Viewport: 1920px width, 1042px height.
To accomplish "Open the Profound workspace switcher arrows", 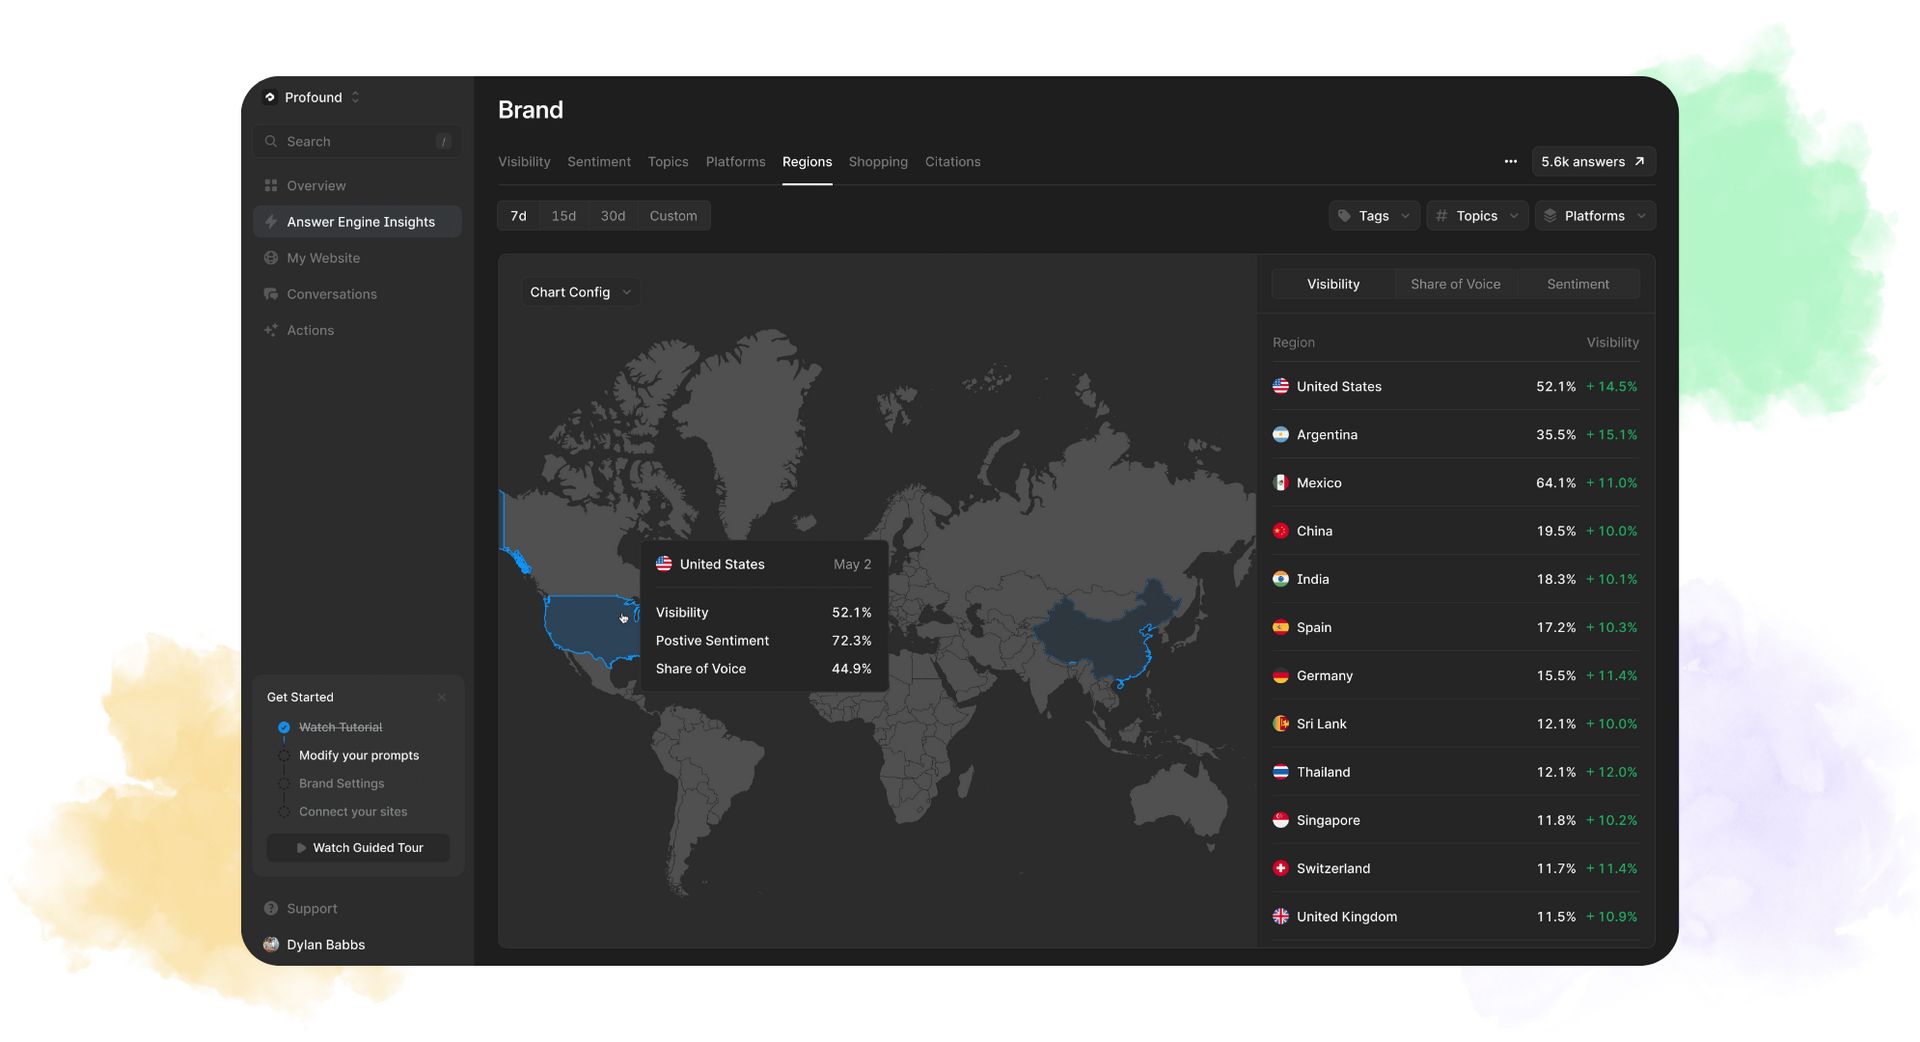I will 355,97.
